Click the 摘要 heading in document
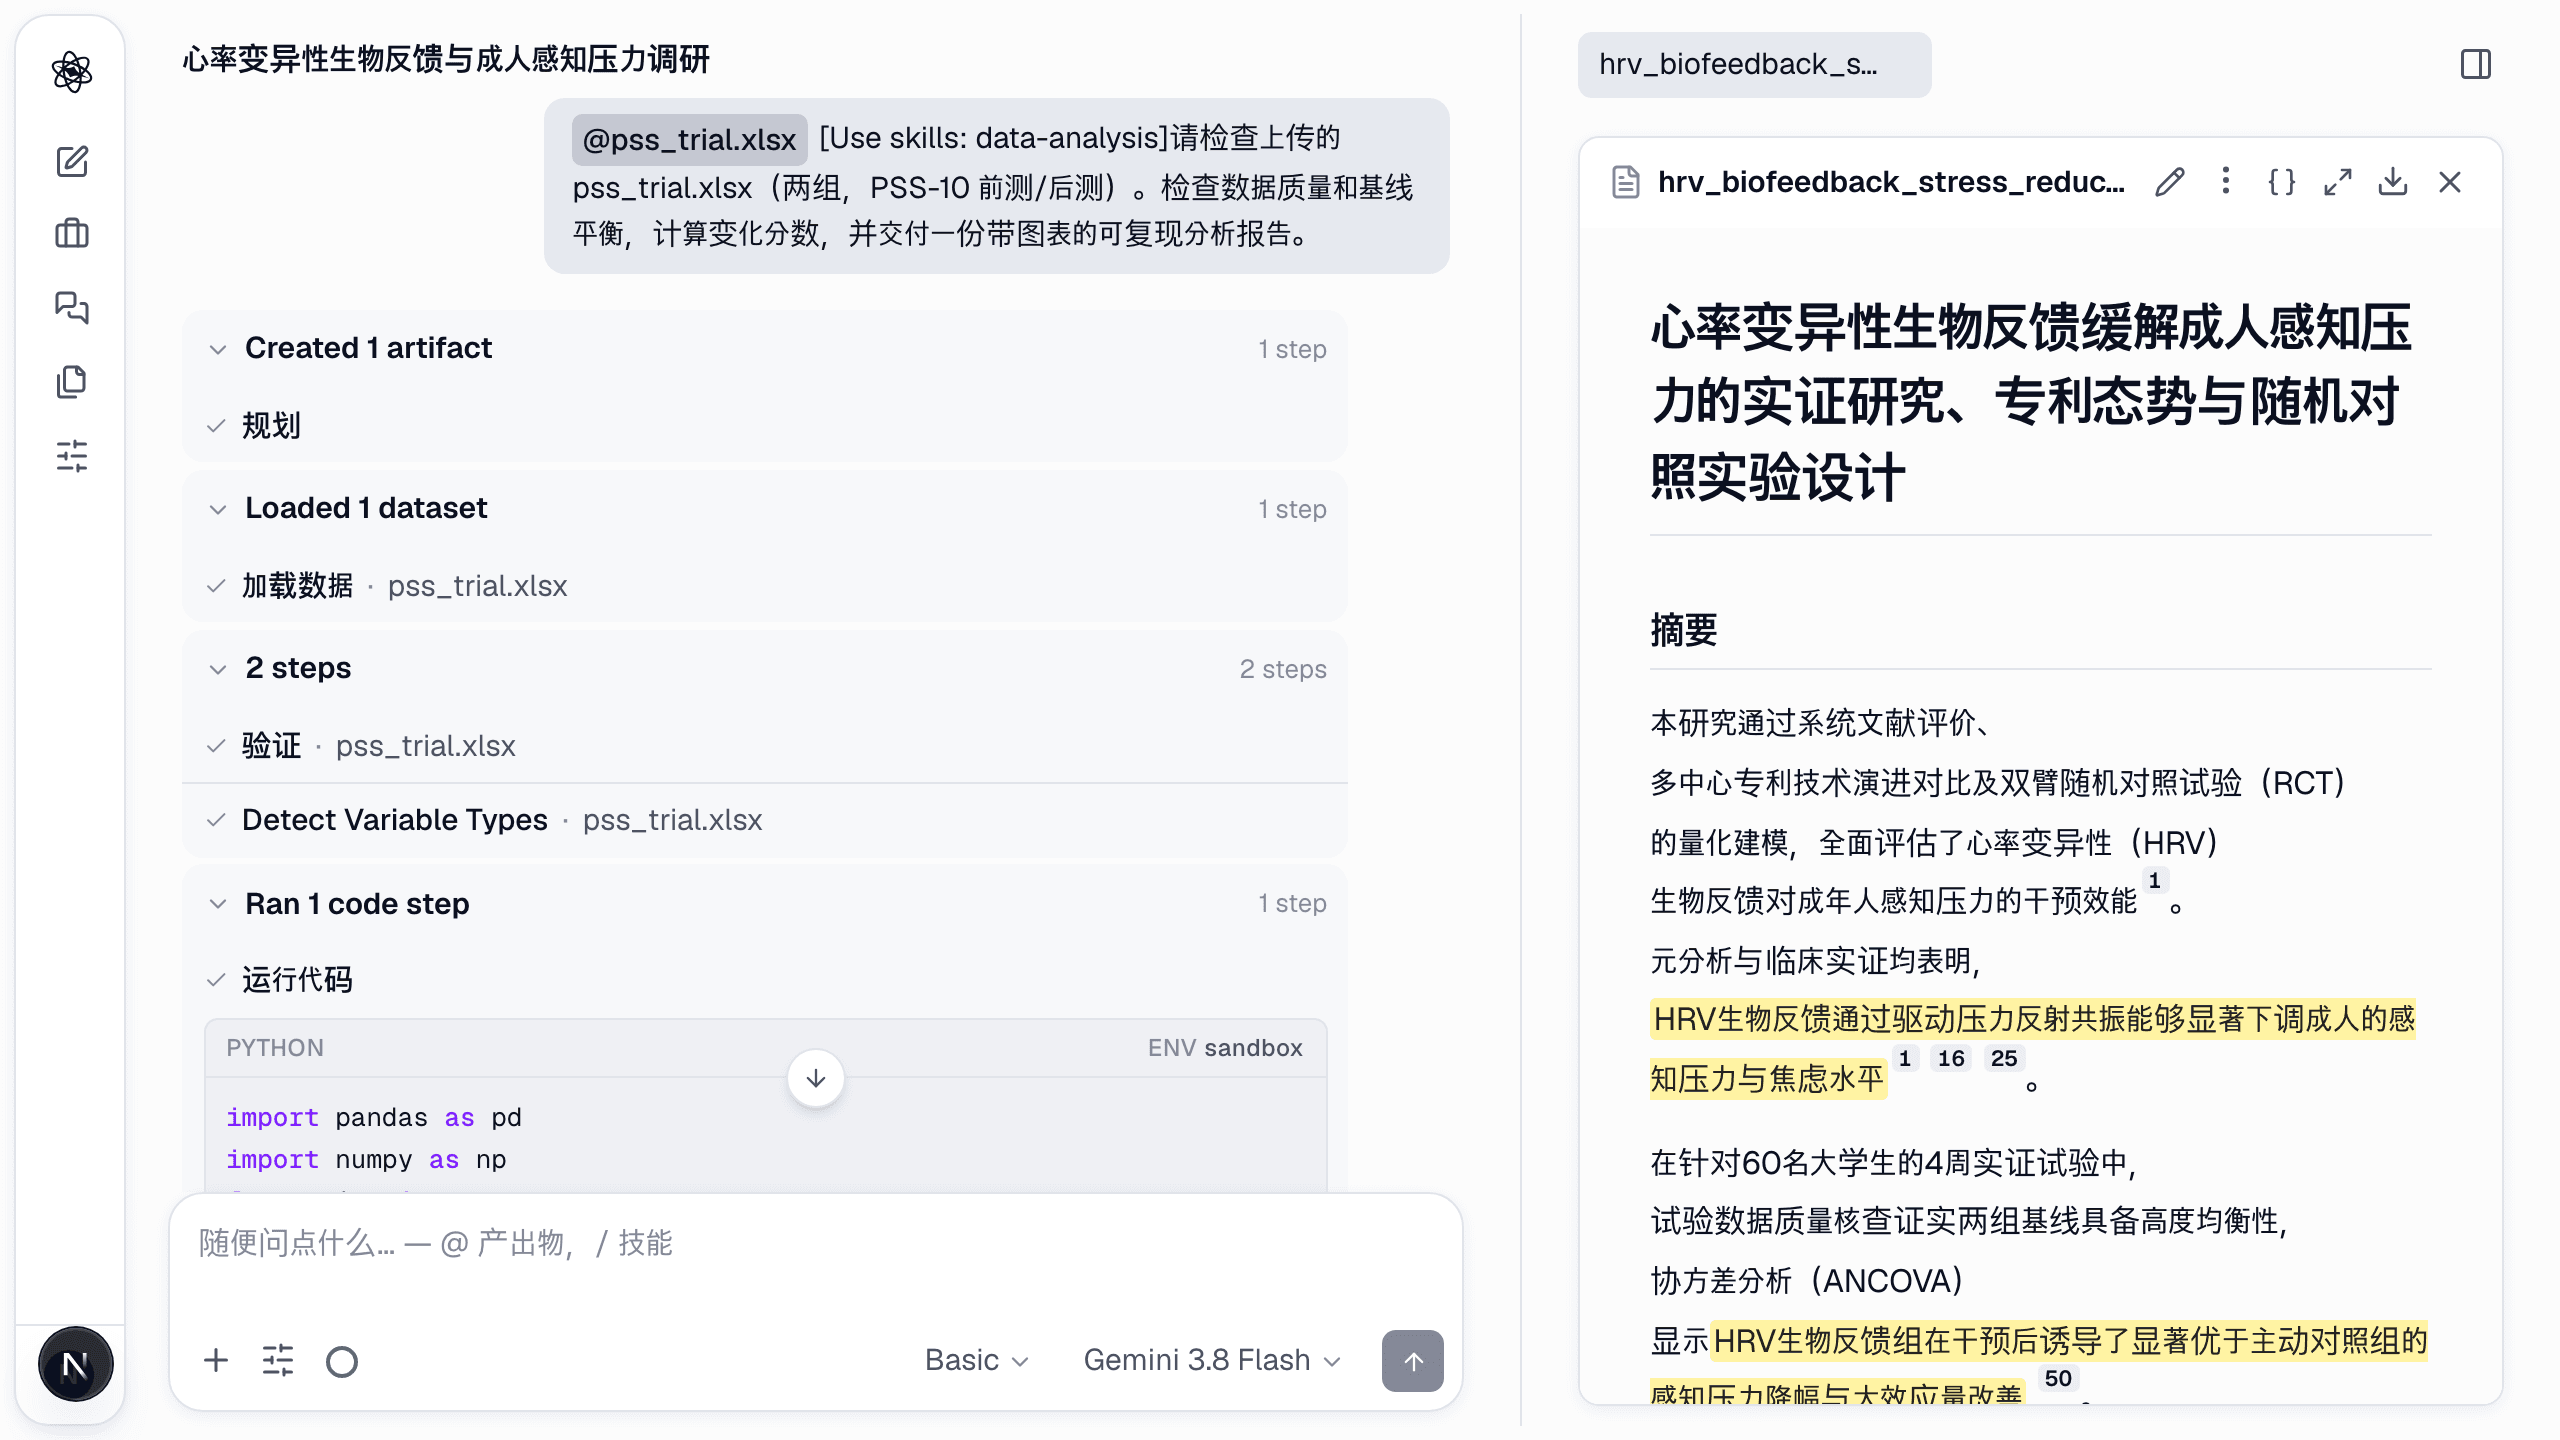This screenshot has width=2560, height=1440. pos(1684,630)
